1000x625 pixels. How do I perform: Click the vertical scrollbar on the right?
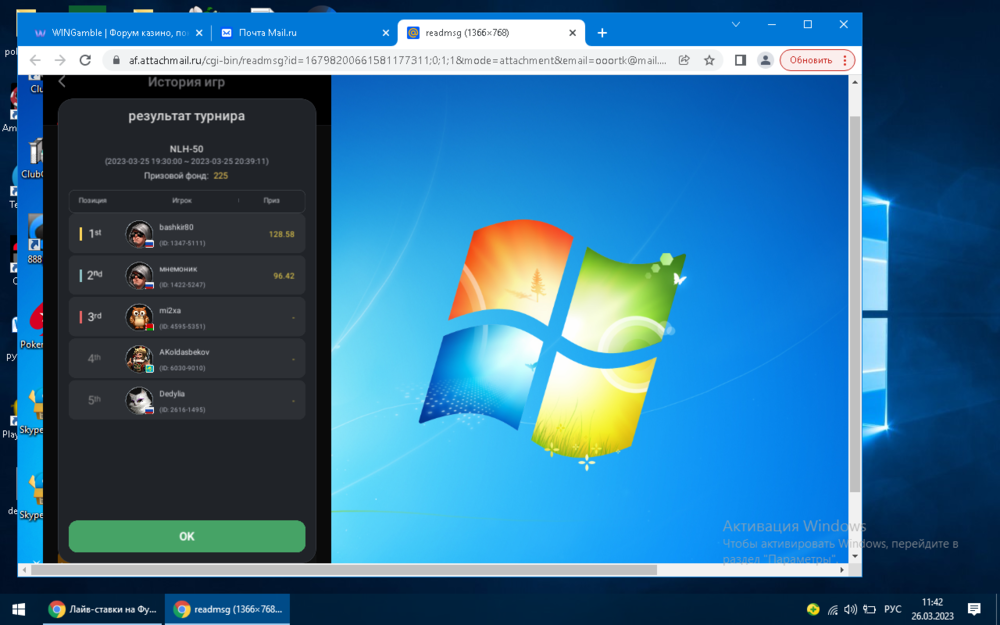point(854,300)
